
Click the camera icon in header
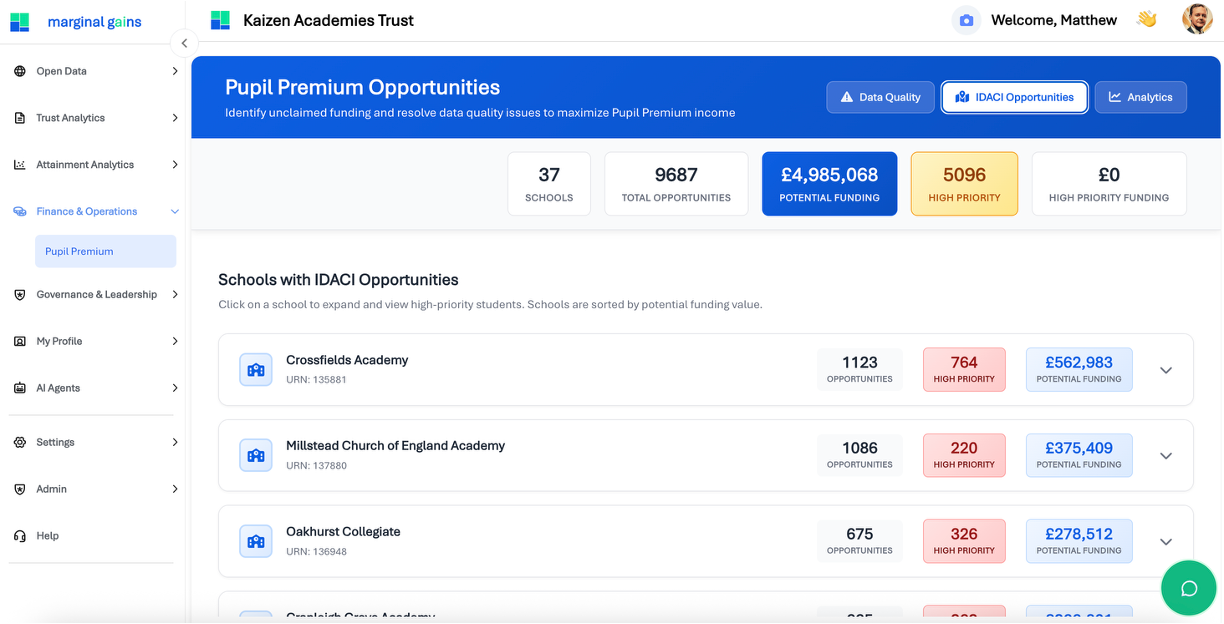click(966, 20)
